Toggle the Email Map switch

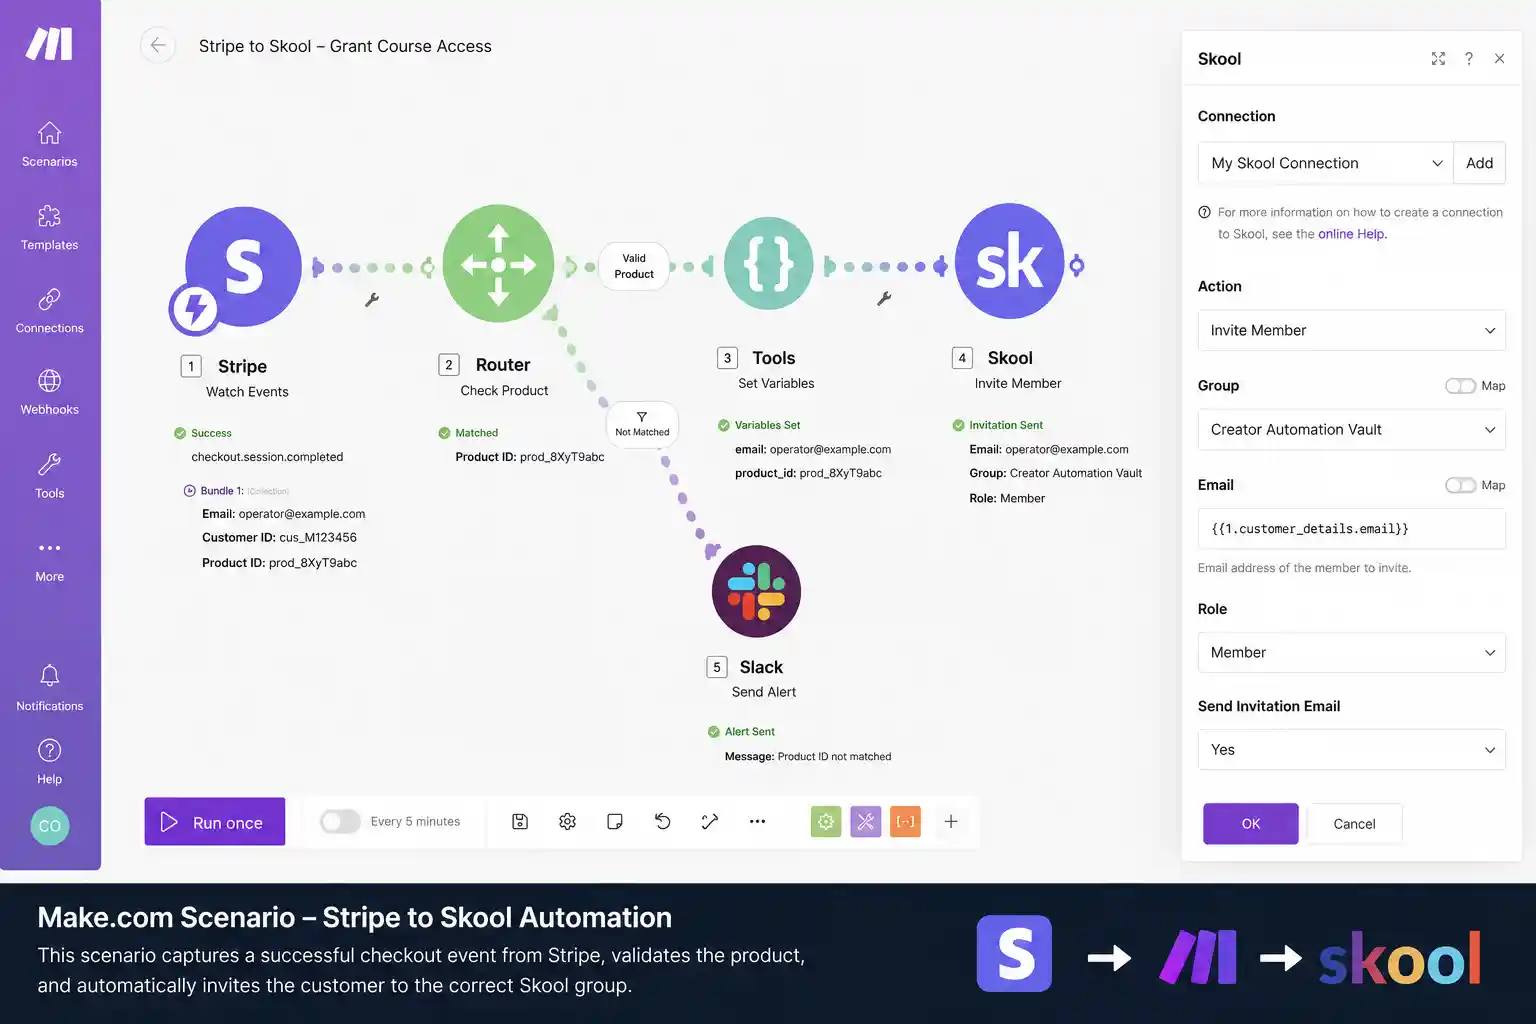(1460, 485)
